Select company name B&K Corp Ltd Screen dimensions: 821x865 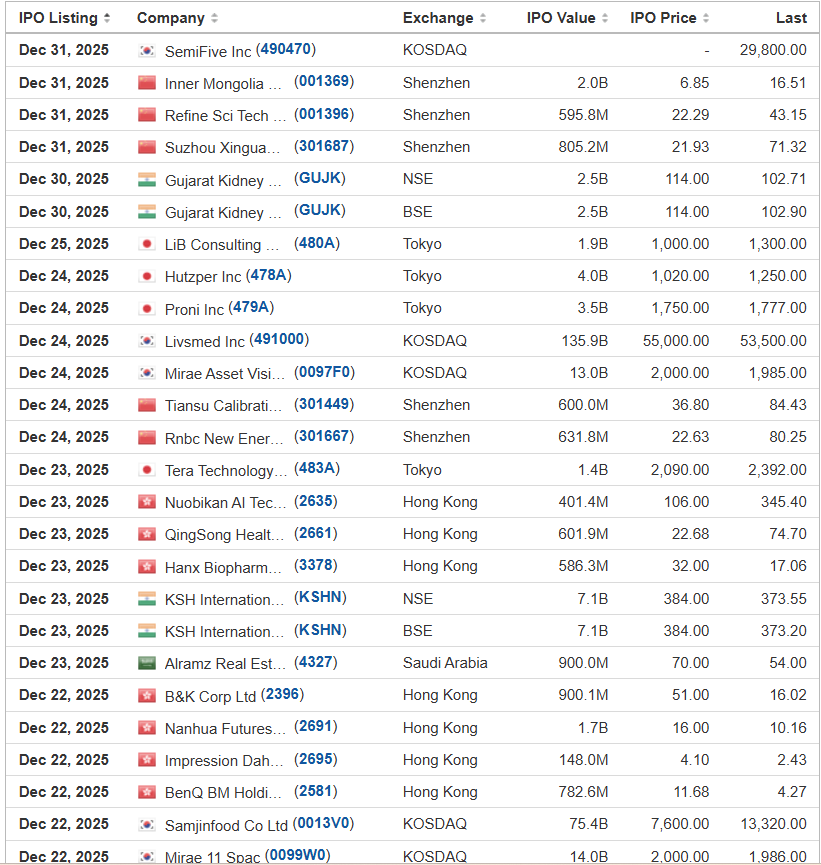[x=210, y=697]
